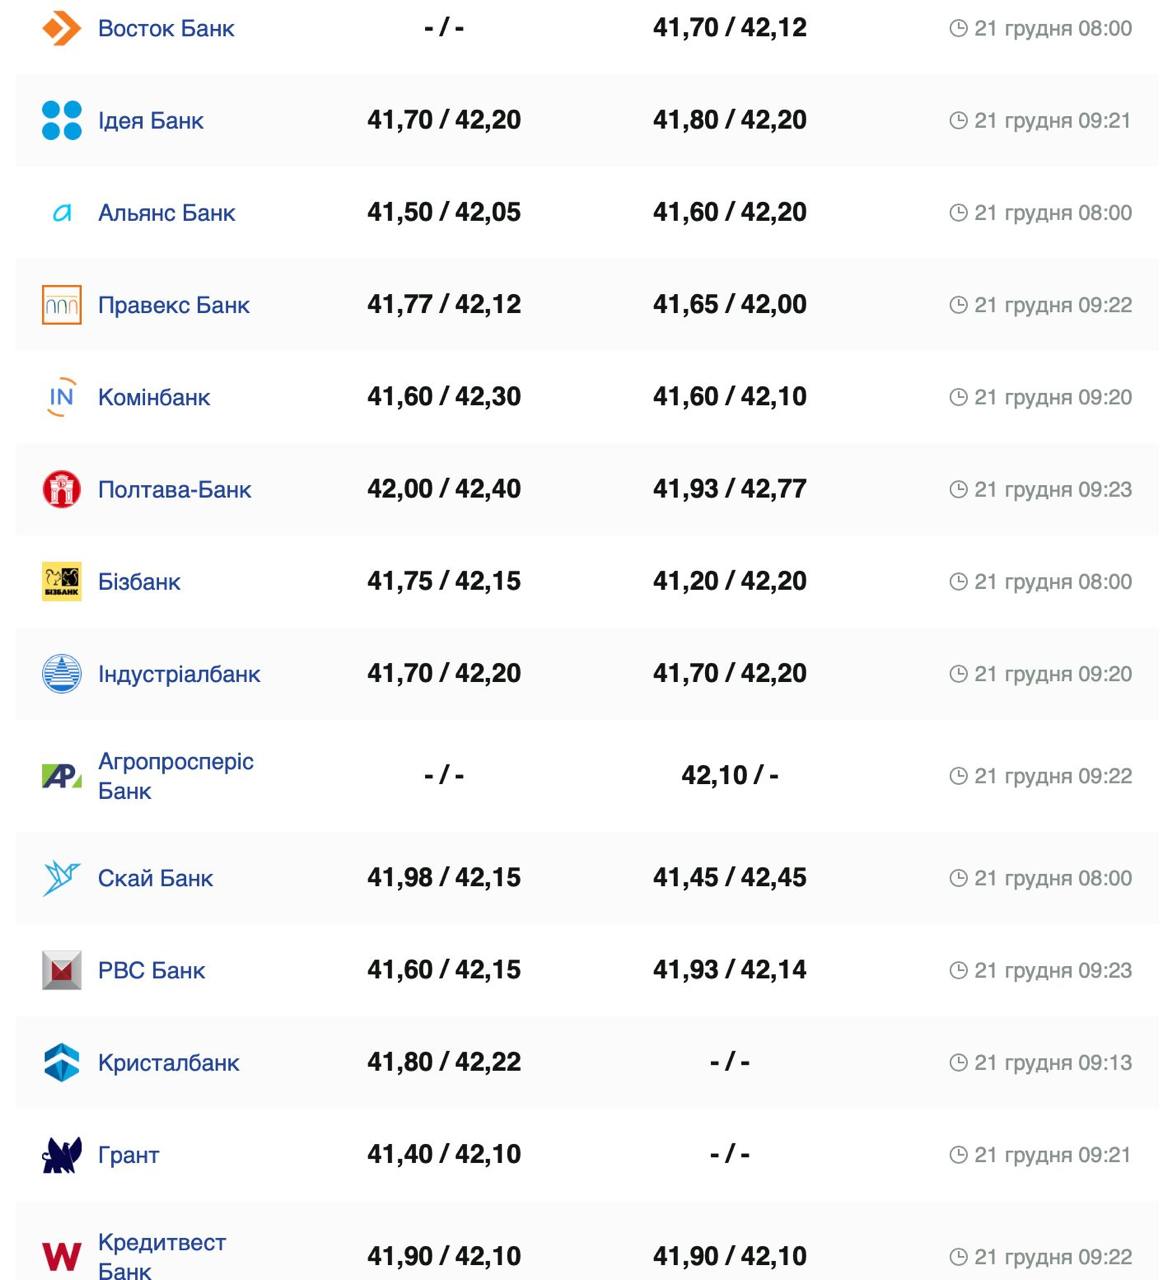
Task: Click the Кристалбанк blue logo icon
Action: (61, 1062)
